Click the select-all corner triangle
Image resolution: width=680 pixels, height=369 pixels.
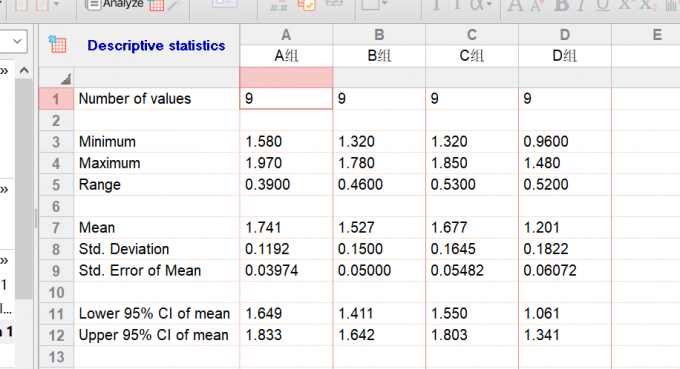(x=66, y=79)
